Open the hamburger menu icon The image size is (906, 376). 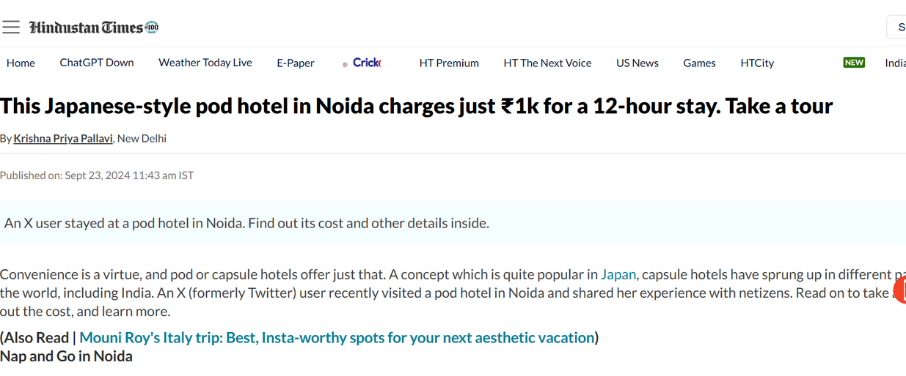(x=10, y=27)
